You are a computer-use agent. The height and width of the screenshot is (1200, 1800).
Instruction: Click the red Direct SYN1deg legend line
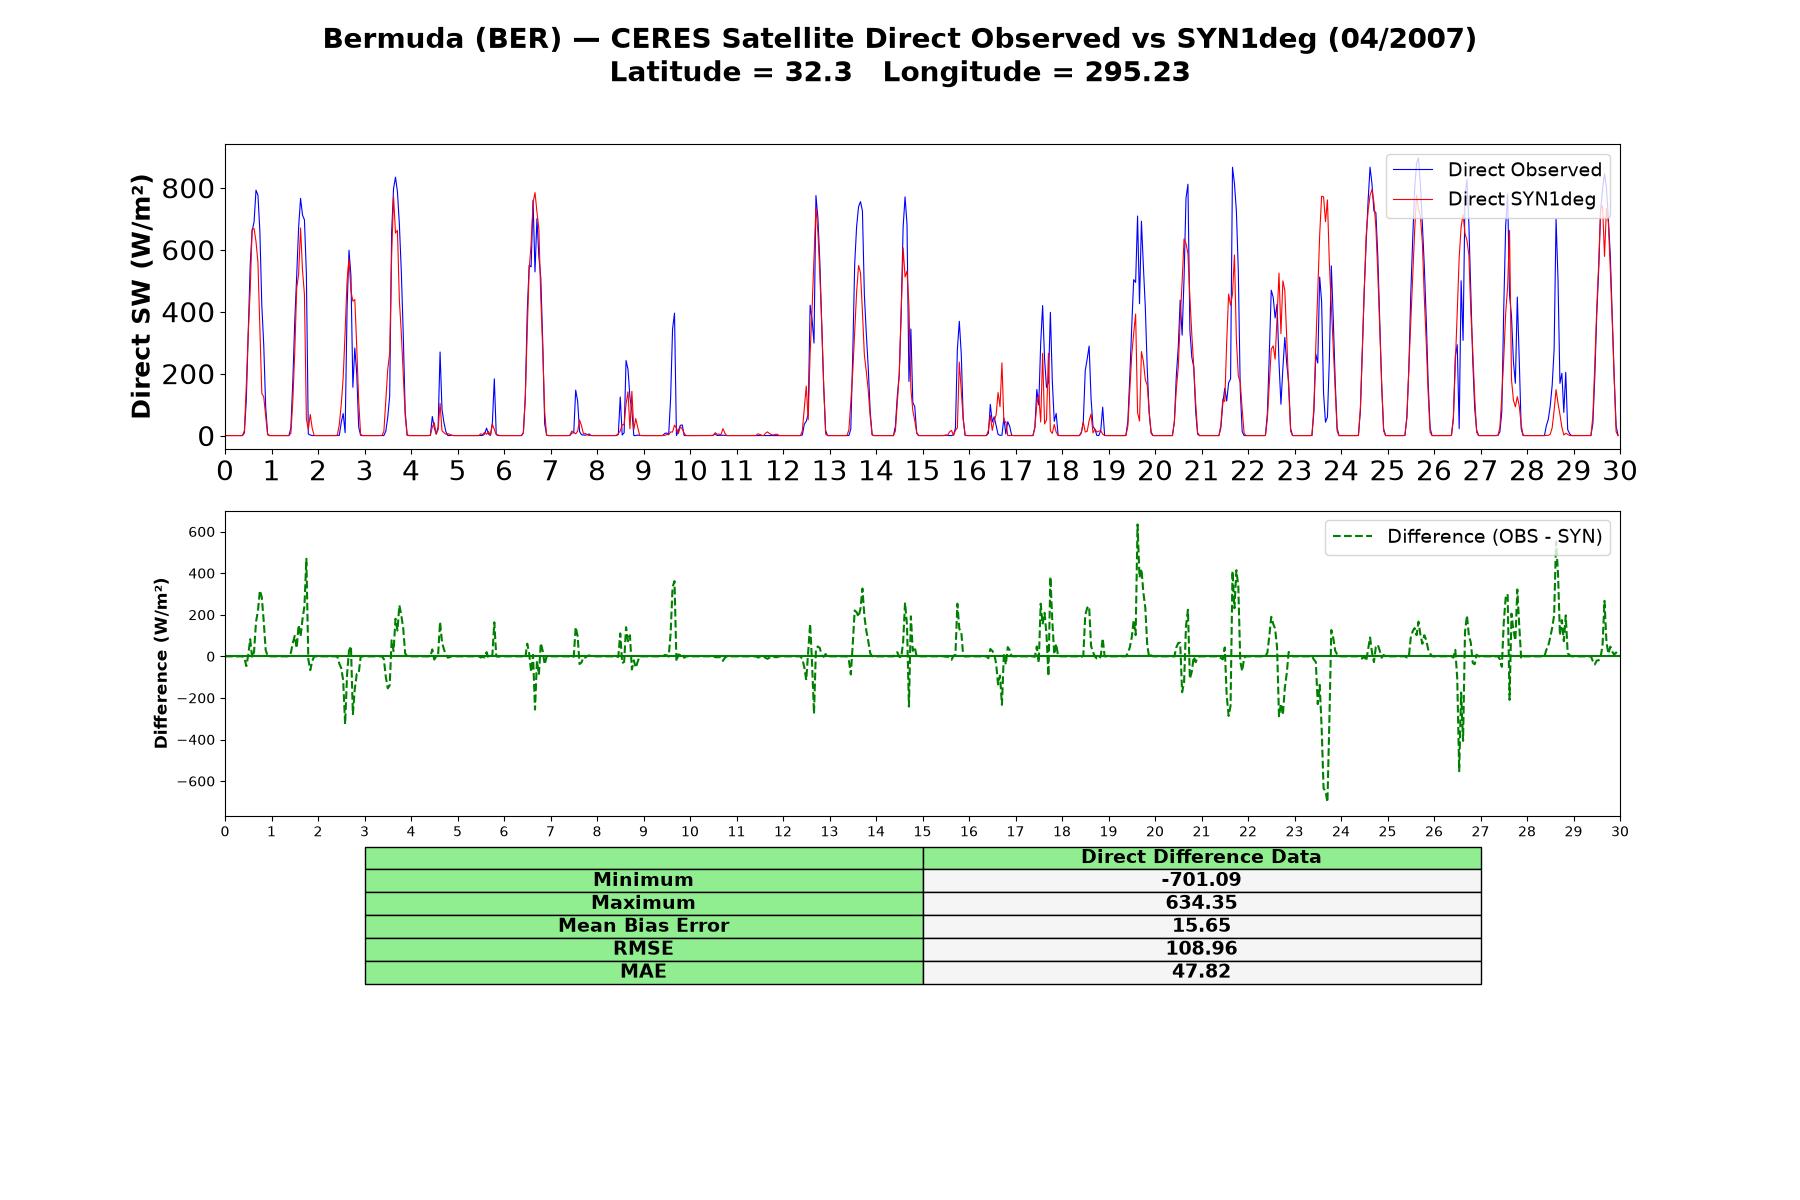pyautogui.click(x=1412, y=199)
